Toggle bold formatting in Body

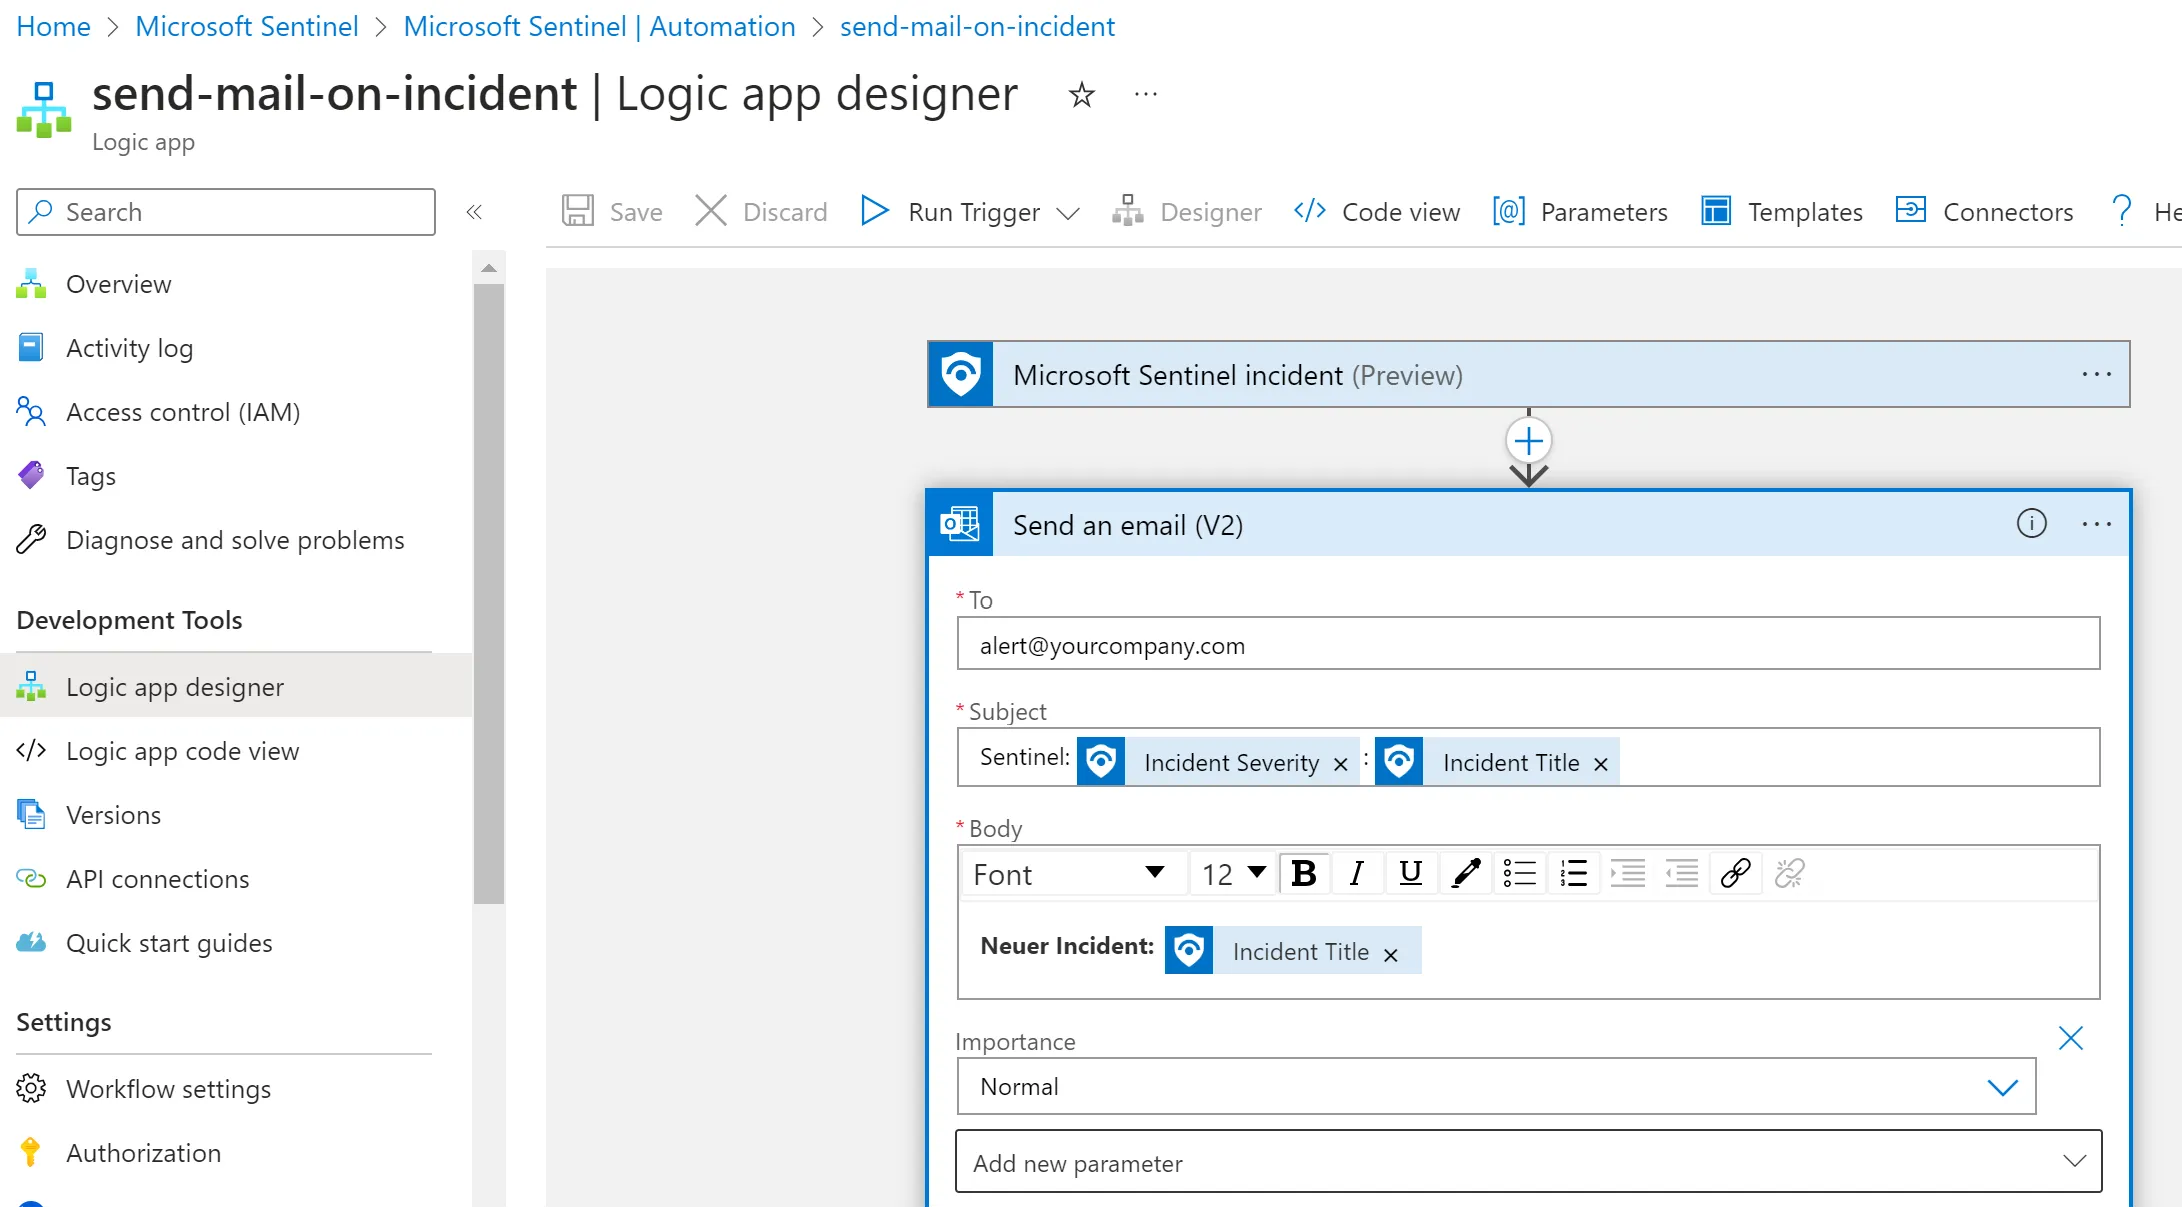[x=1304, y=874]
